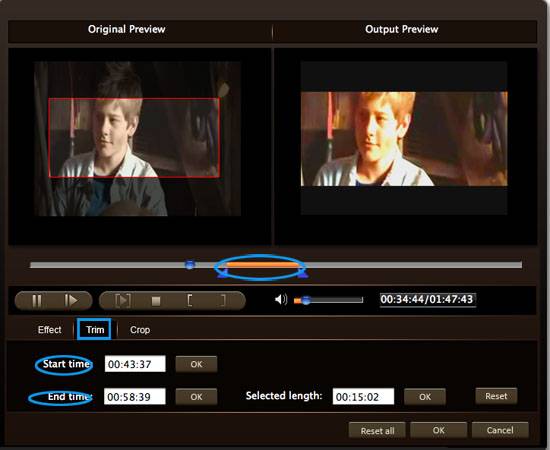Set trim end with right bracket icon

click(x=223, y=301)
